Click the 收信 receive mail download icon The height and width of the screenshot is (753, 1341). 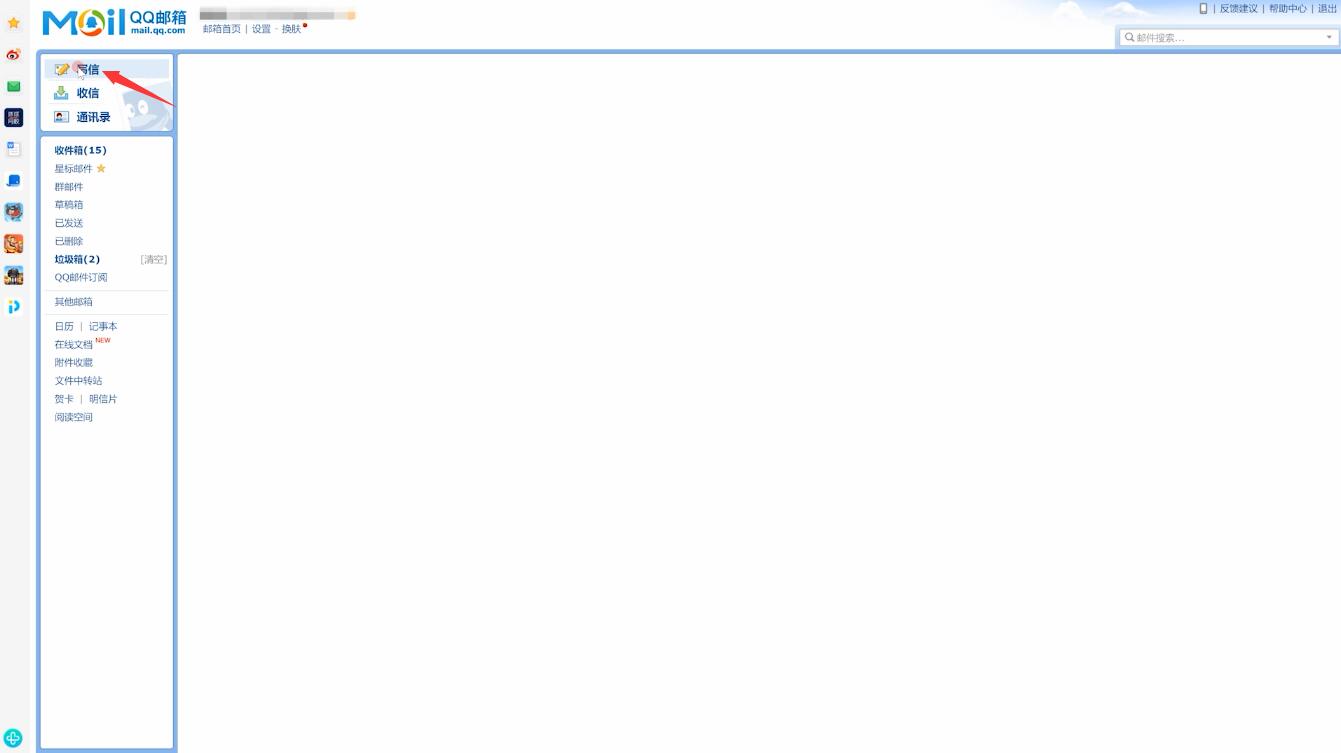[62, 93]
